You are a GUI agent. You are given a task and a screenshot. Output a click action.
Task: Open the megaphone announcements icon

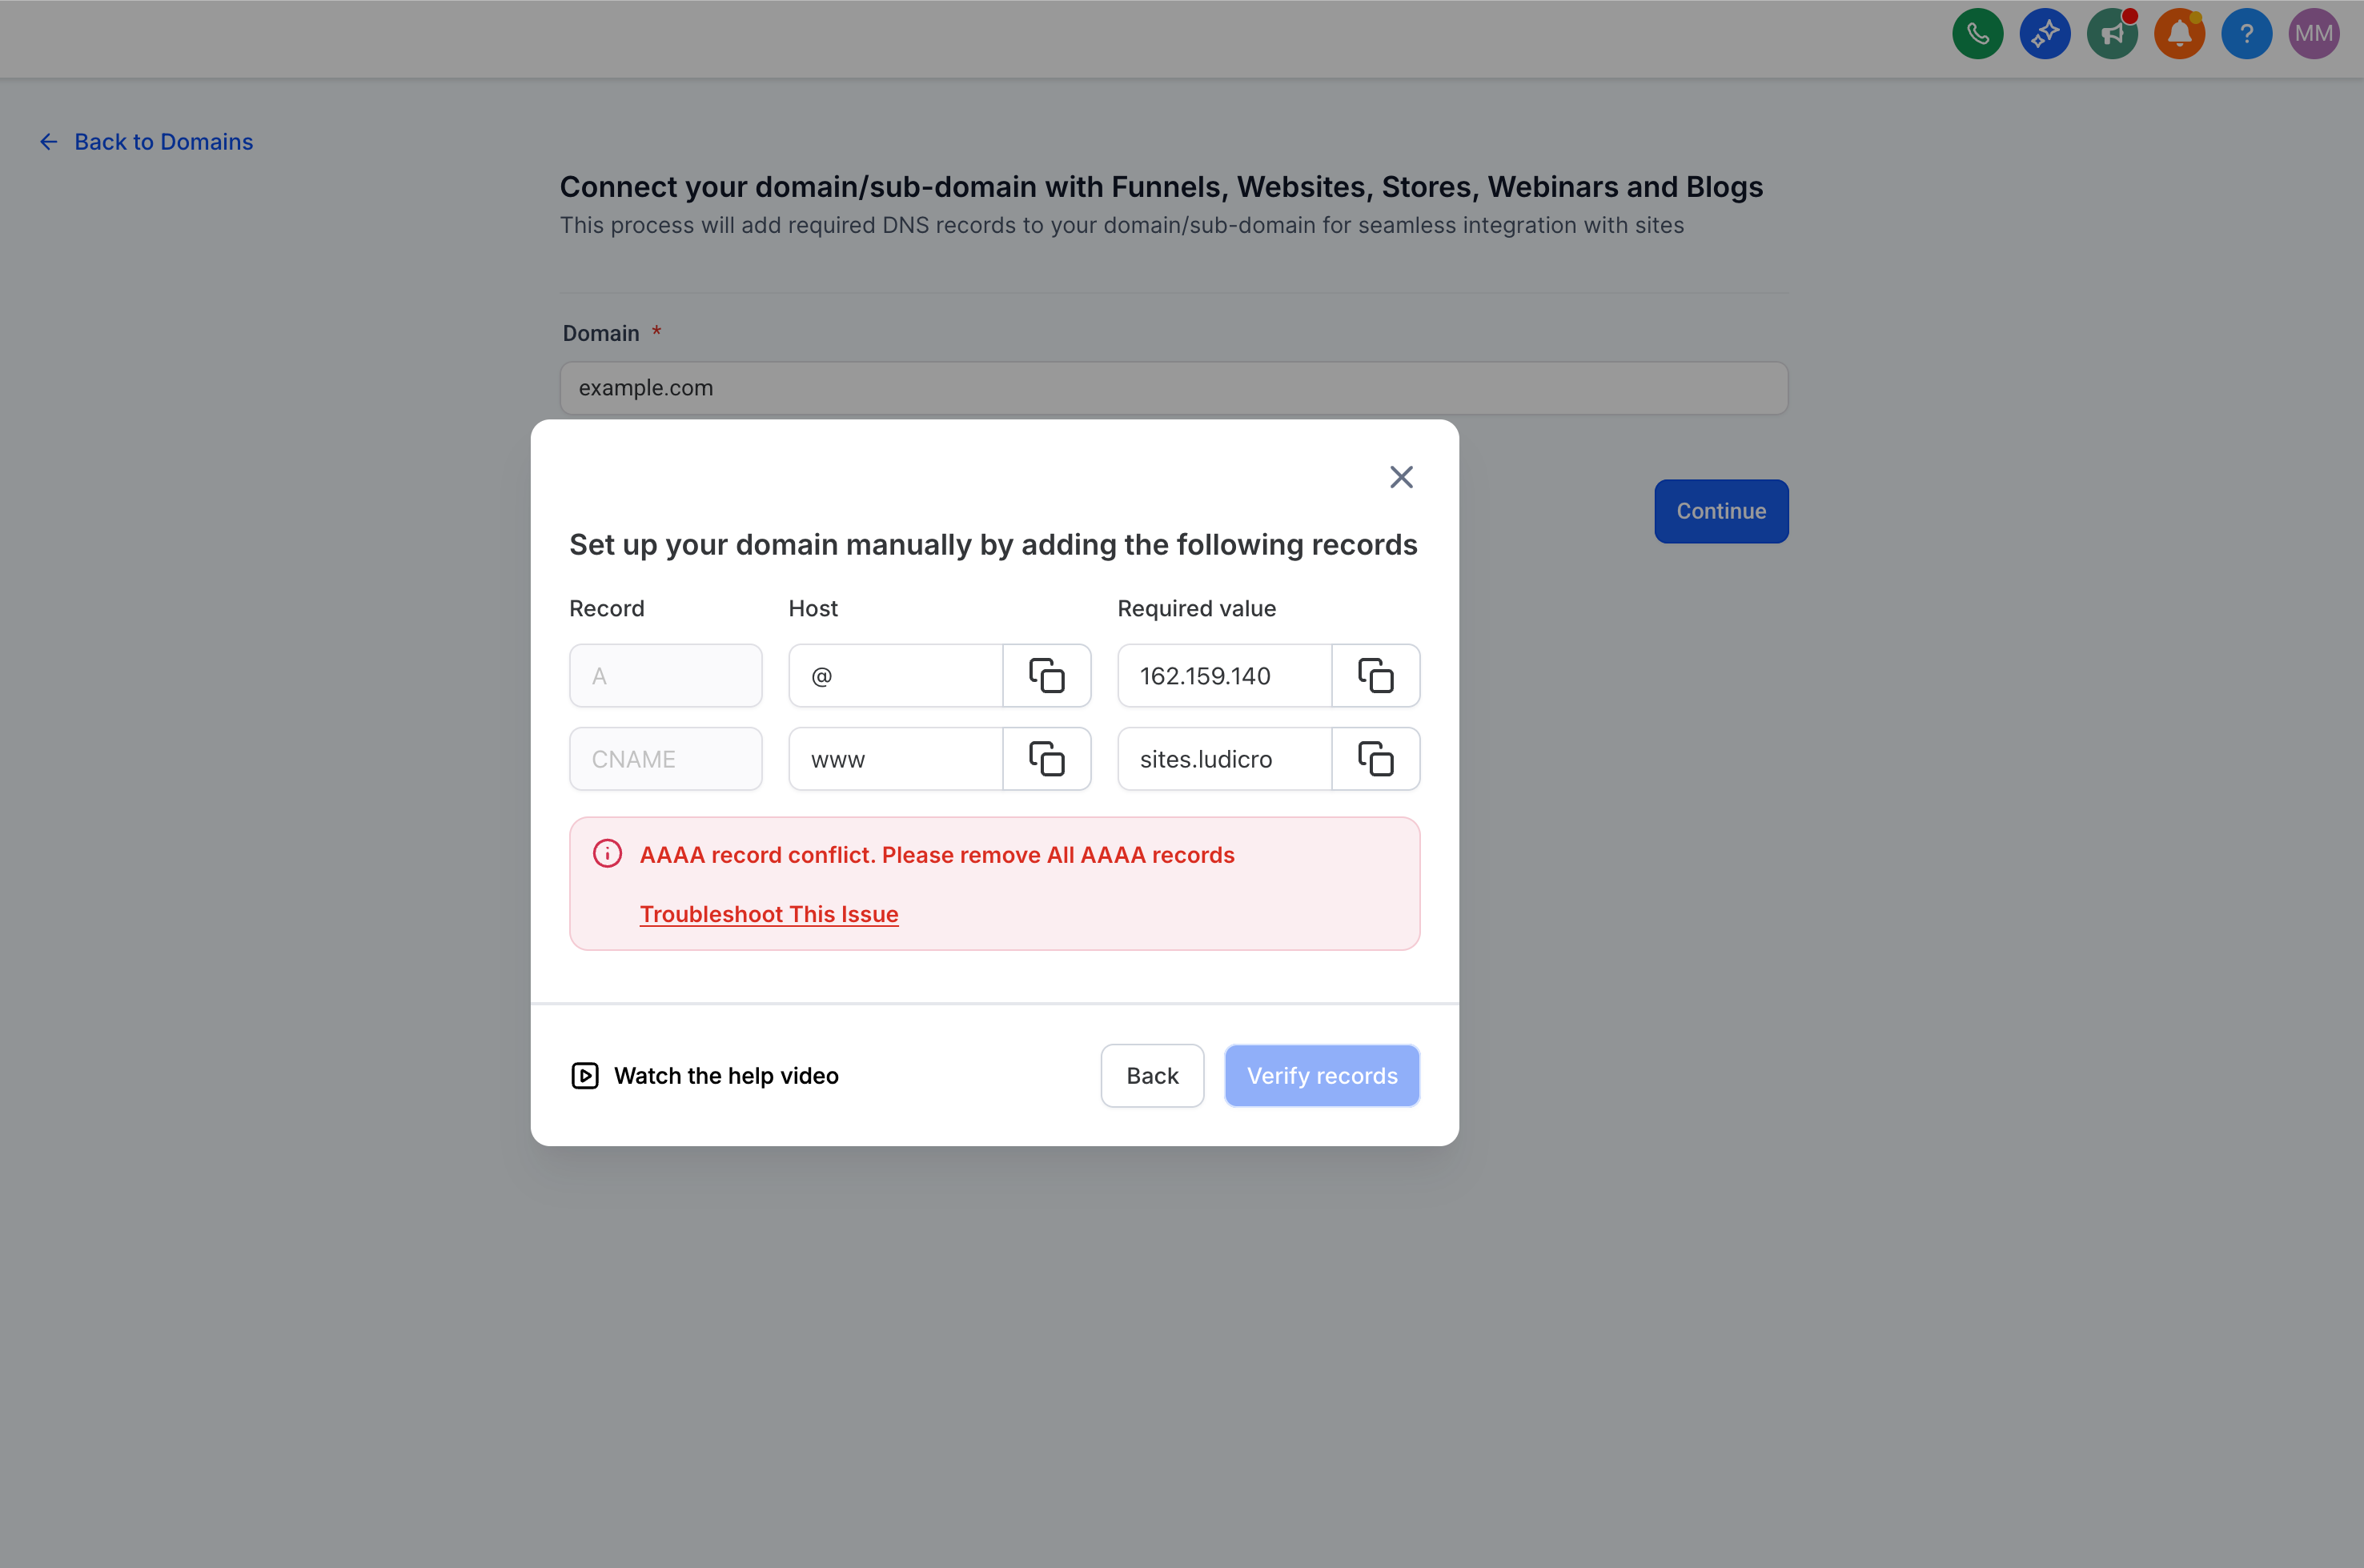point(2111,34)
